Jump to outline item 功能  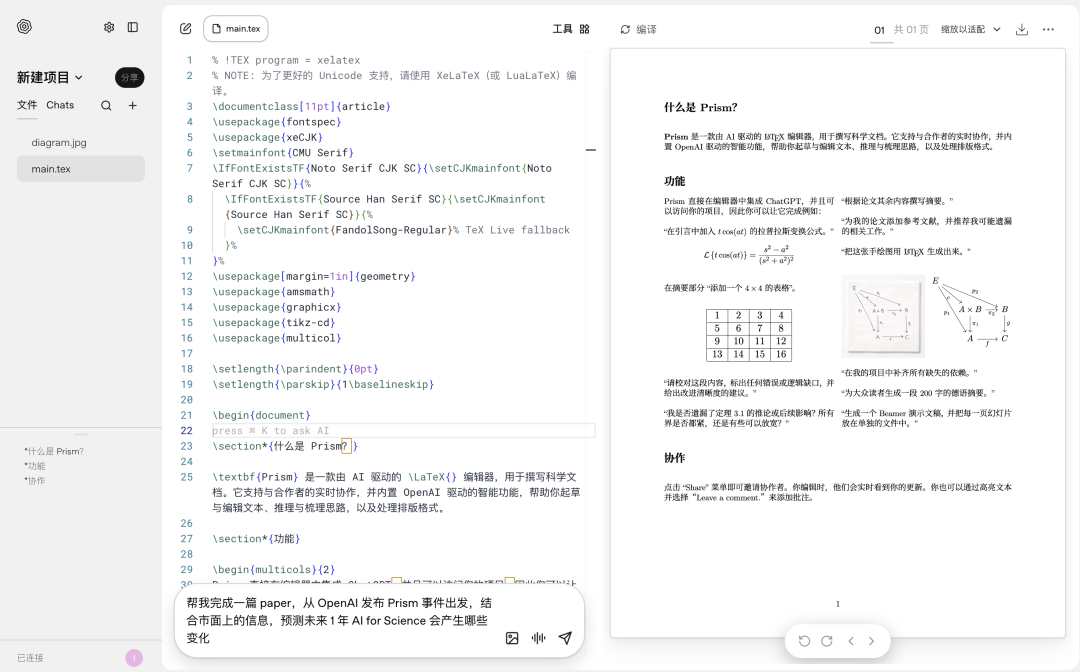(35, 466)
